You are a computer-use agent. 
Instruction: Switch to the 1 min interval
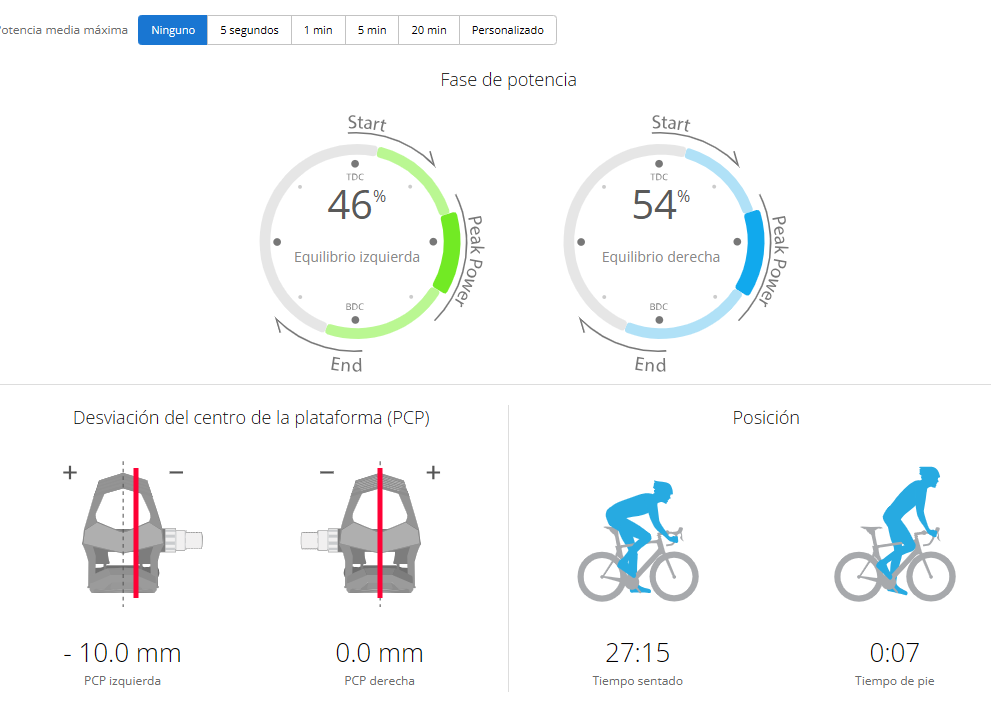coord(319,30)
